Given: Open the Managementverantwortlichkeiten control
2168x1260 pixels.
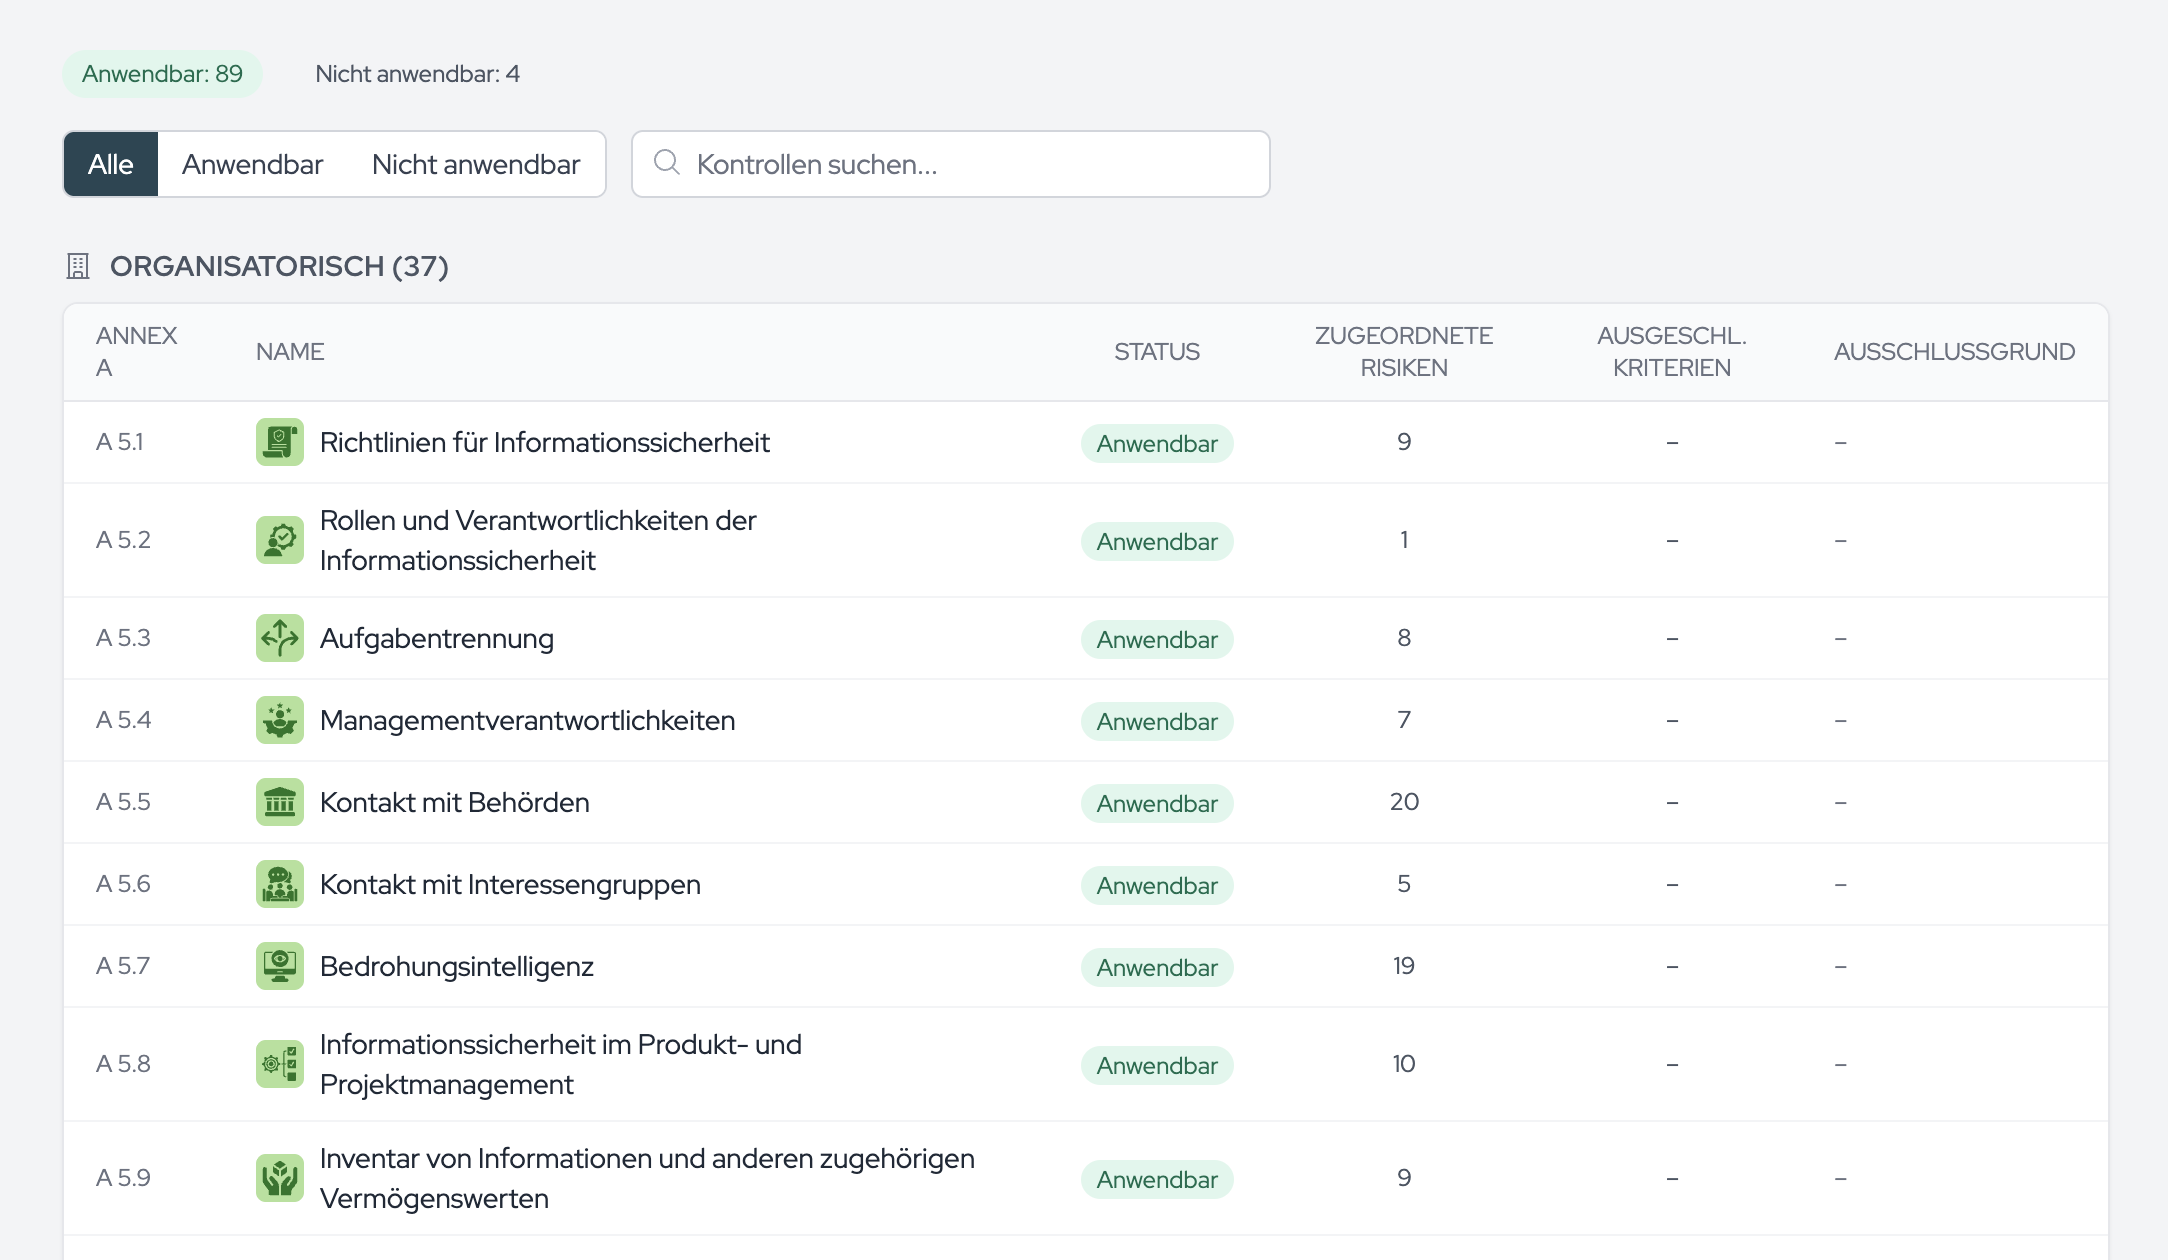Looking at the screenshot, I should tap(527, 720).
